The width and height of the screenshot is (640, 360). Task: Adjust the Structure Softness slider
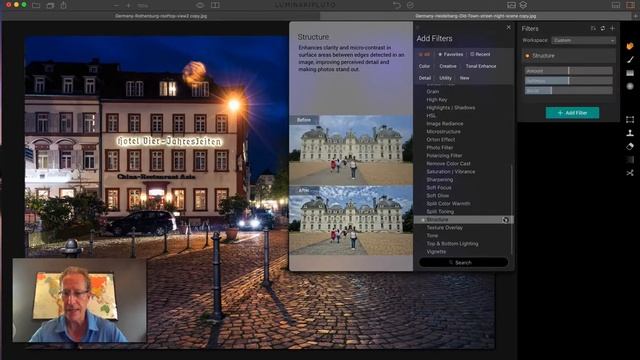pyautogui.click(x=569, y=81)
